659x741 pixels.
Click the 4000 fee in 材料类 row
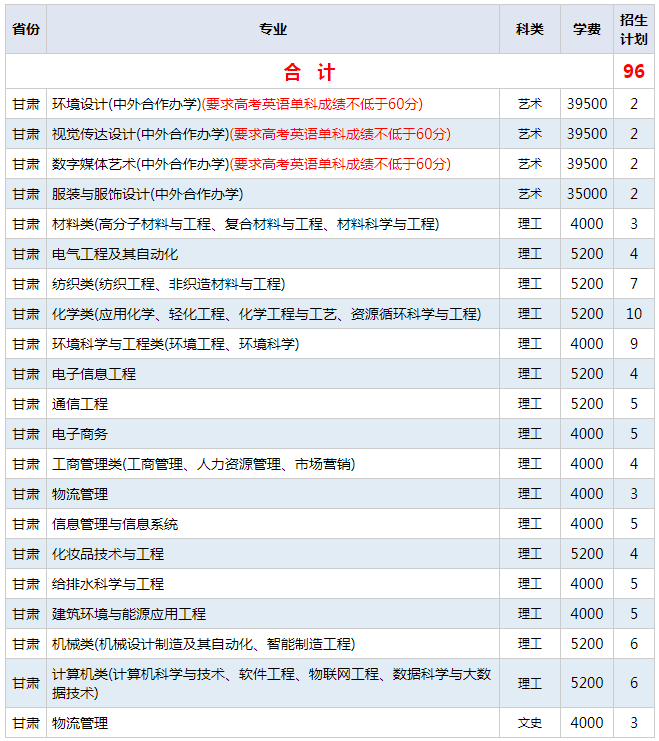(x=587, y=224)
